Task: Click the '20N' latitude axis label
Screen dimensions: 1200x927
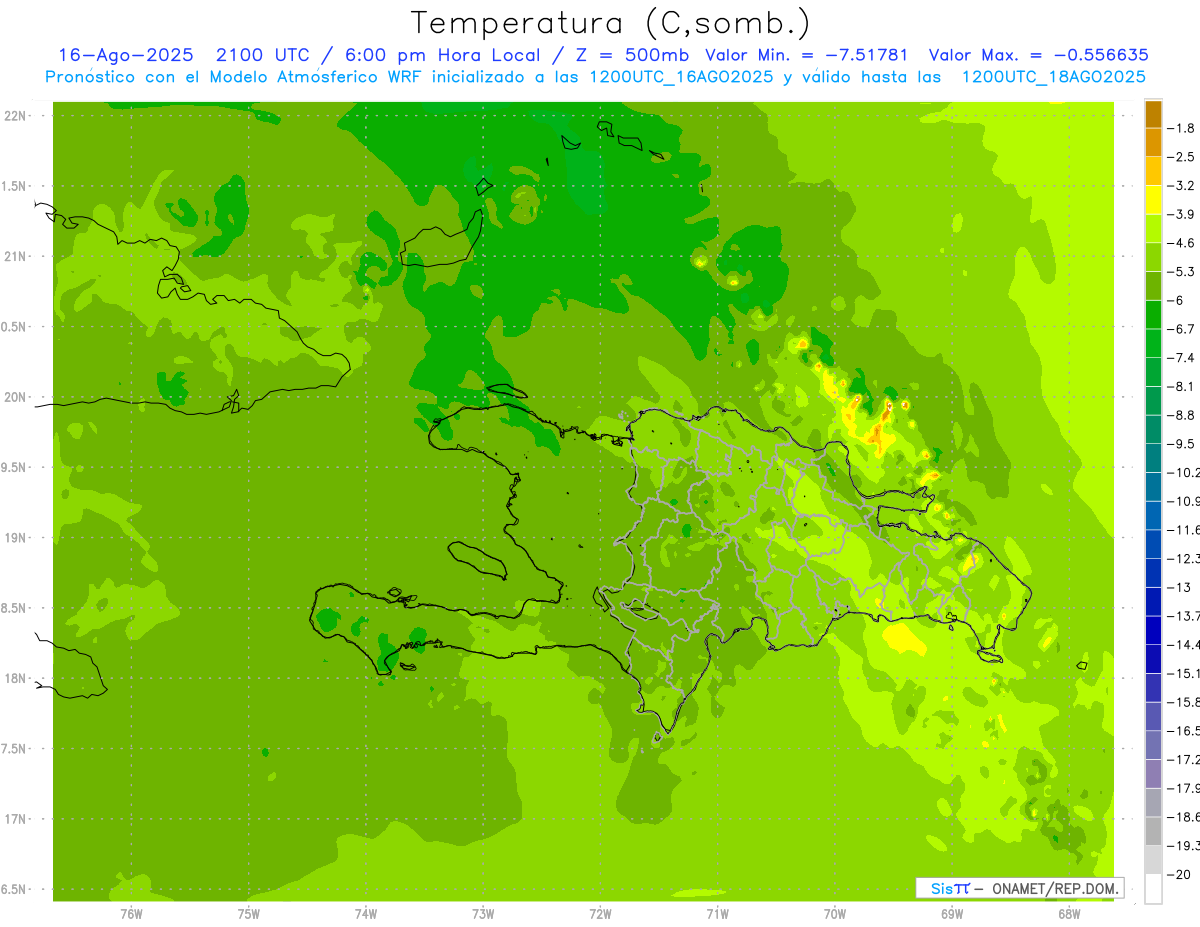Action: point(15,398)
